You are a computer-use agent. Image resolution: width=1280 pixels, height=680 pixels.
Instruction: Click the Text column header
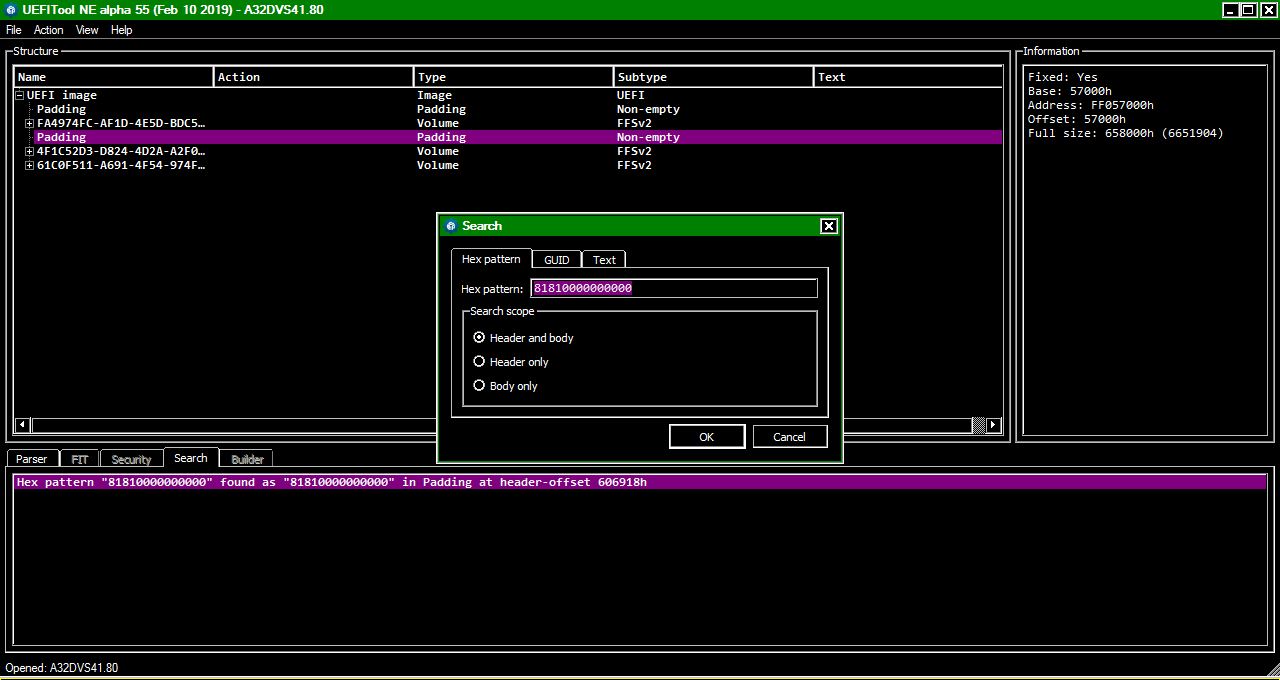pos(908,77)
